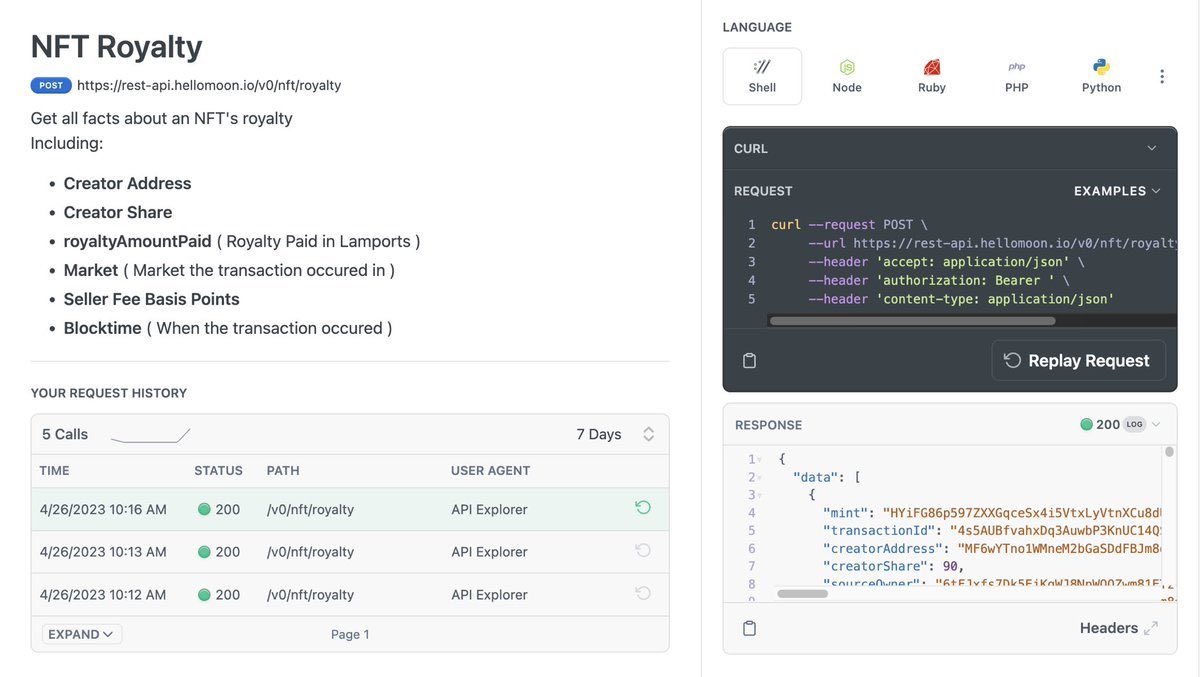Screen dimensions: 1200x677
Task: Click the USER AGENT column header
Action: [490, 470]
